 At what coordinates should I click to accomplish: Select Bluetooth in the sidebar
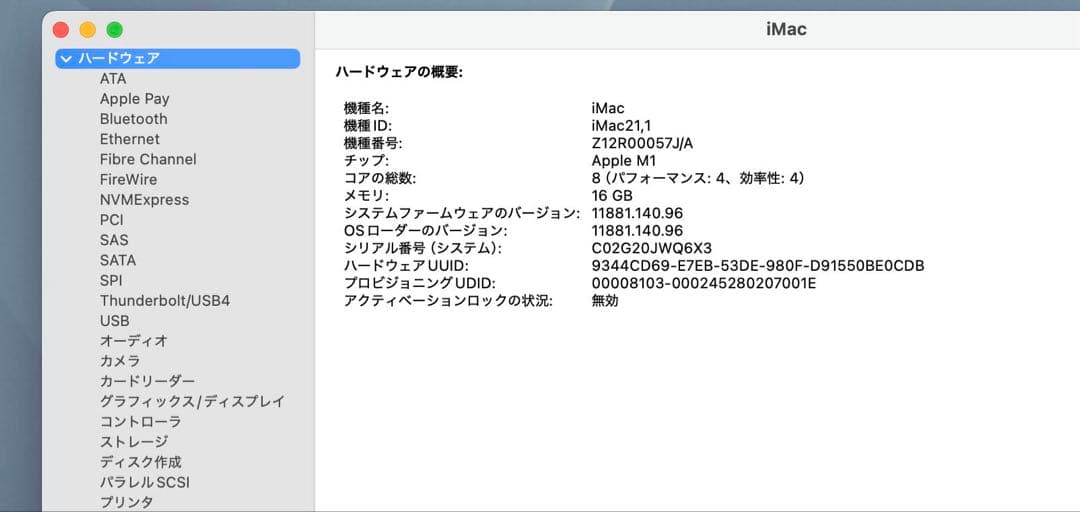coord(134,119)
